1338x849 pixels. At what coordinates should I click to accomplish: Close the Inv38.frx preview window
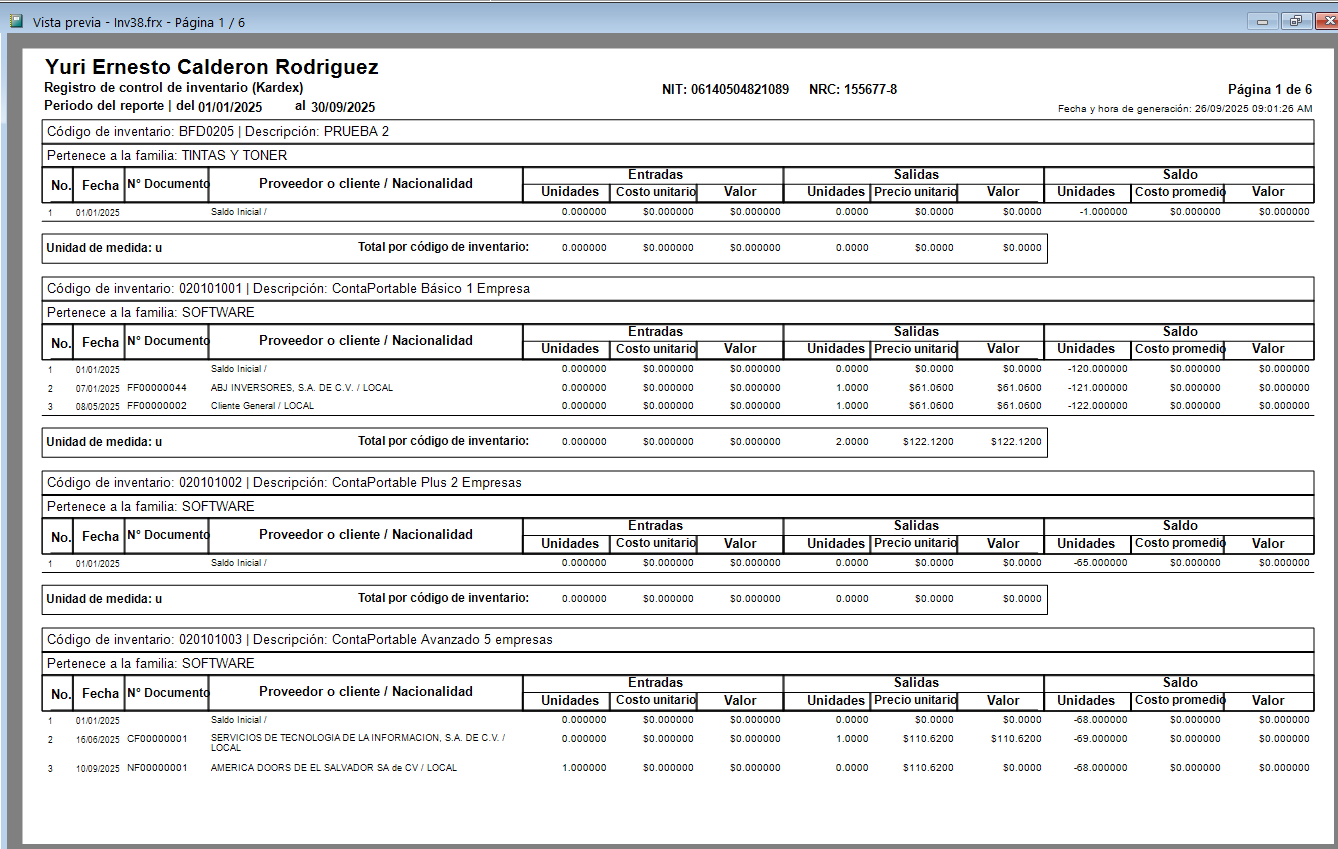(1322, 21)
